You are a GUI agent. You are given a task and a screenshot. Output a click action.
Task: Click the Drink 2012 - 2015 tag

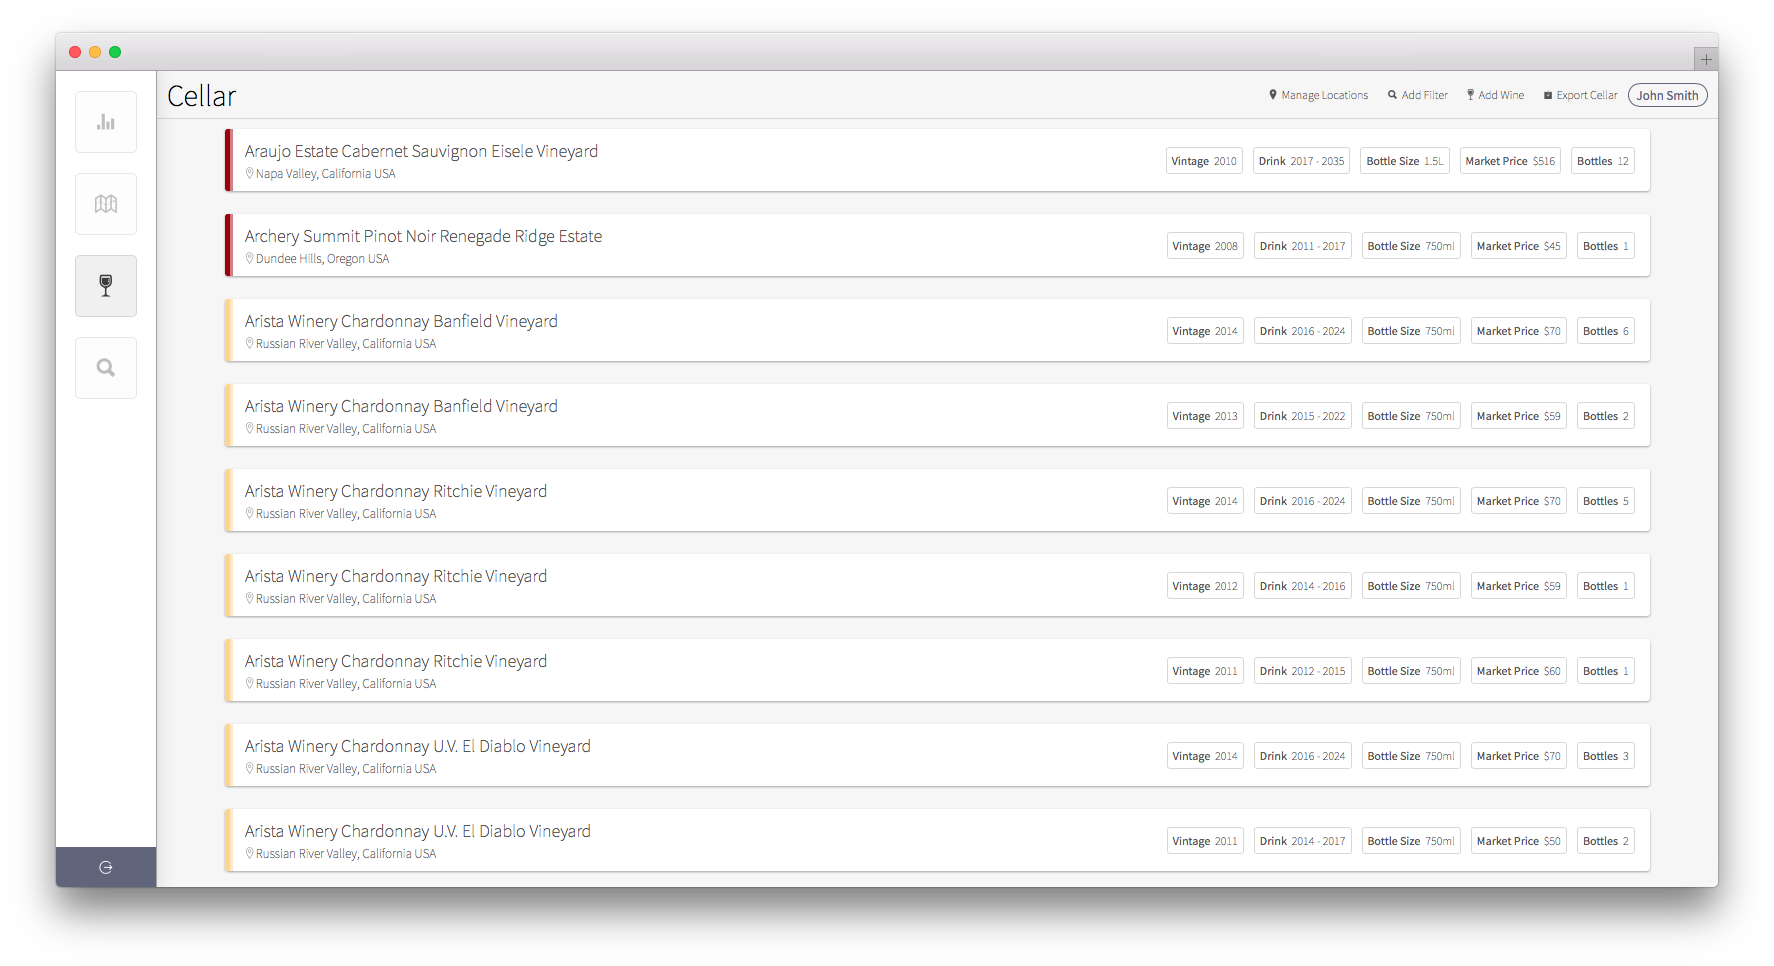tap(1303, 671)
